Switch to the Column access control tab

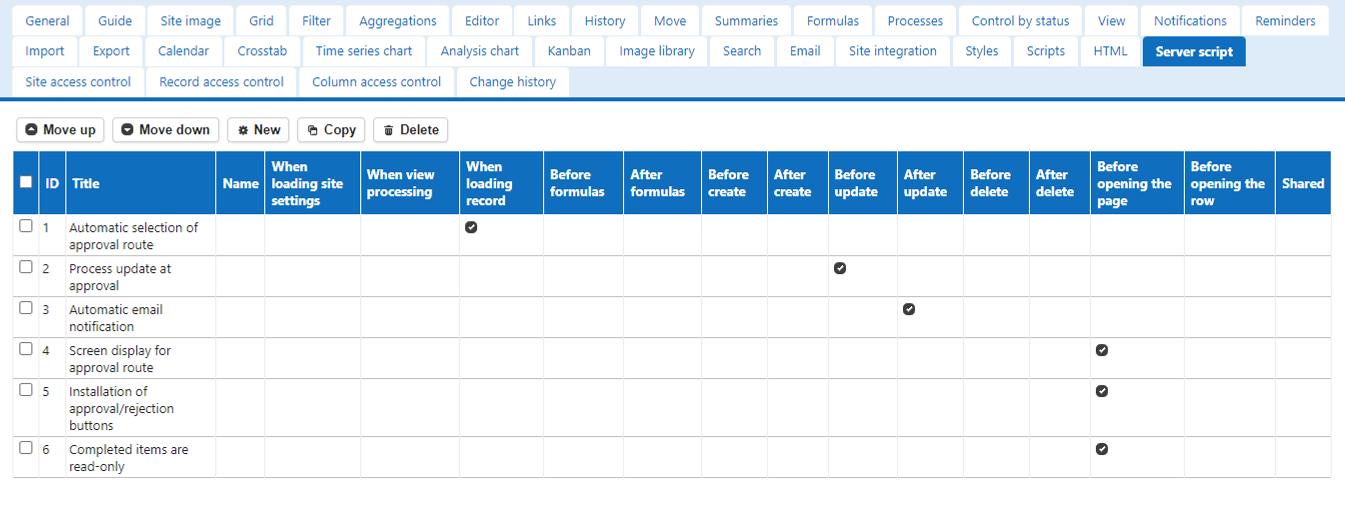tap(377, 82)
